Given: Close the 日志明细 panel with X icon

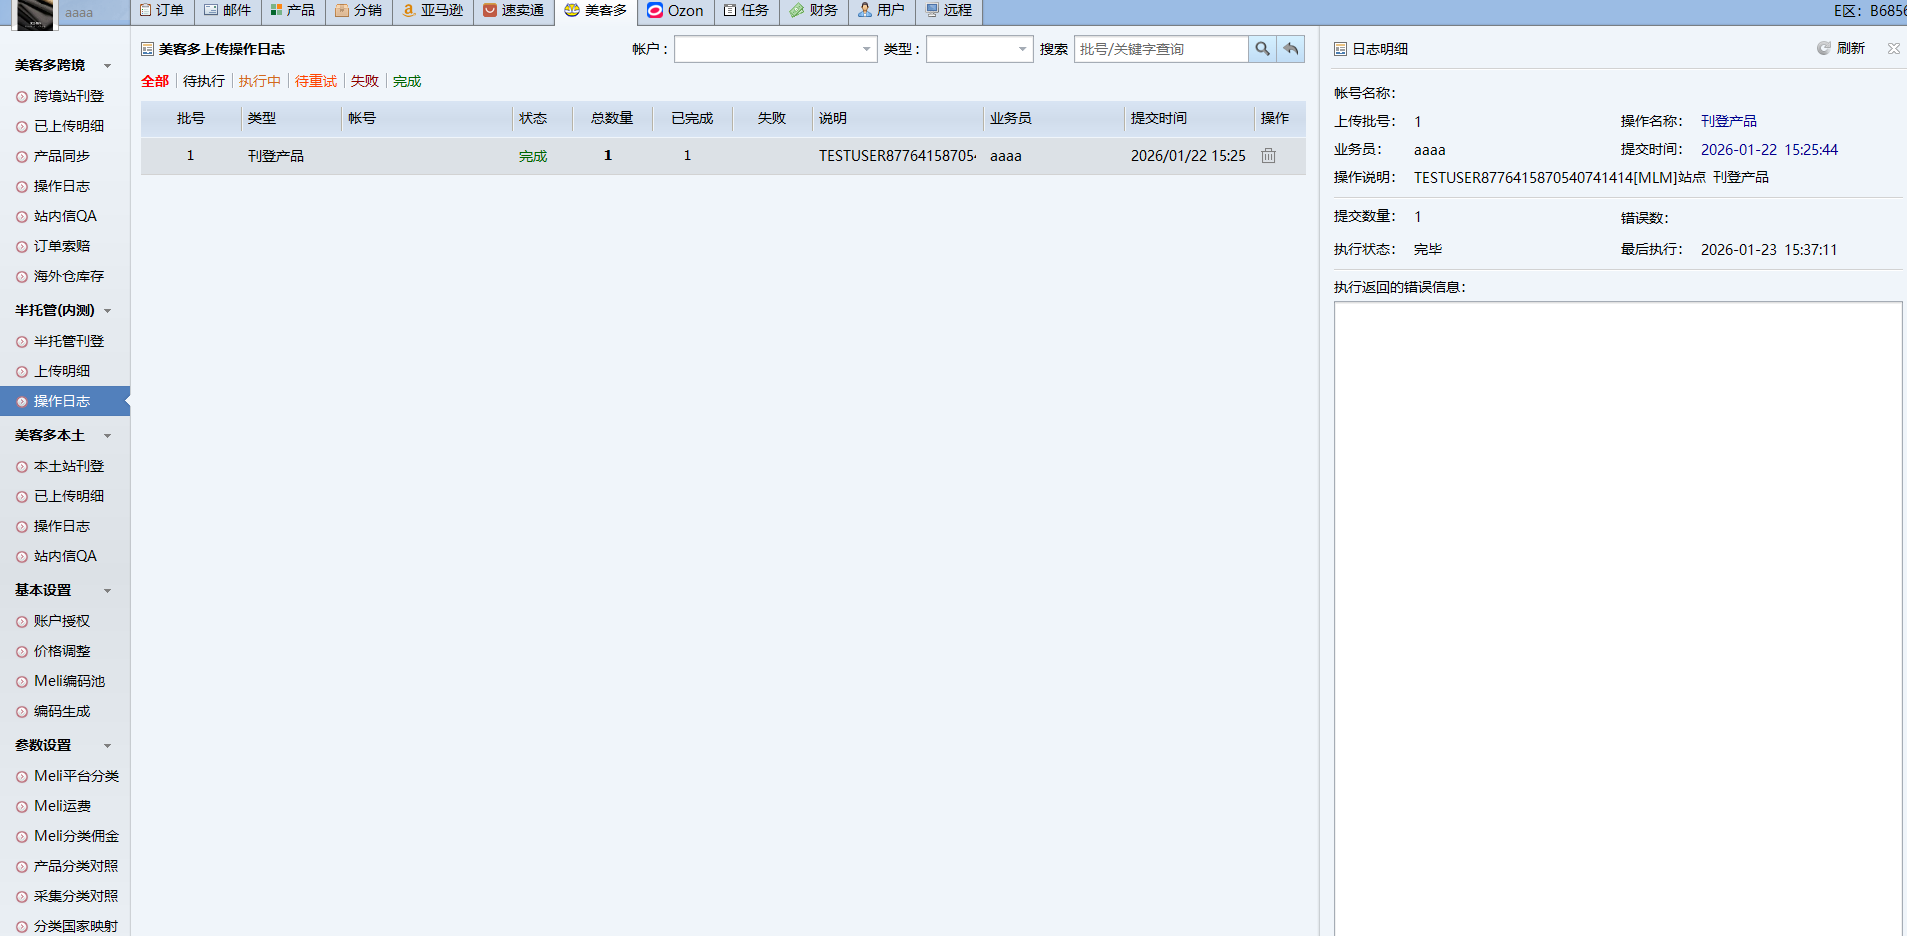Looking at the screenshot, I should tap(1893, 48).
